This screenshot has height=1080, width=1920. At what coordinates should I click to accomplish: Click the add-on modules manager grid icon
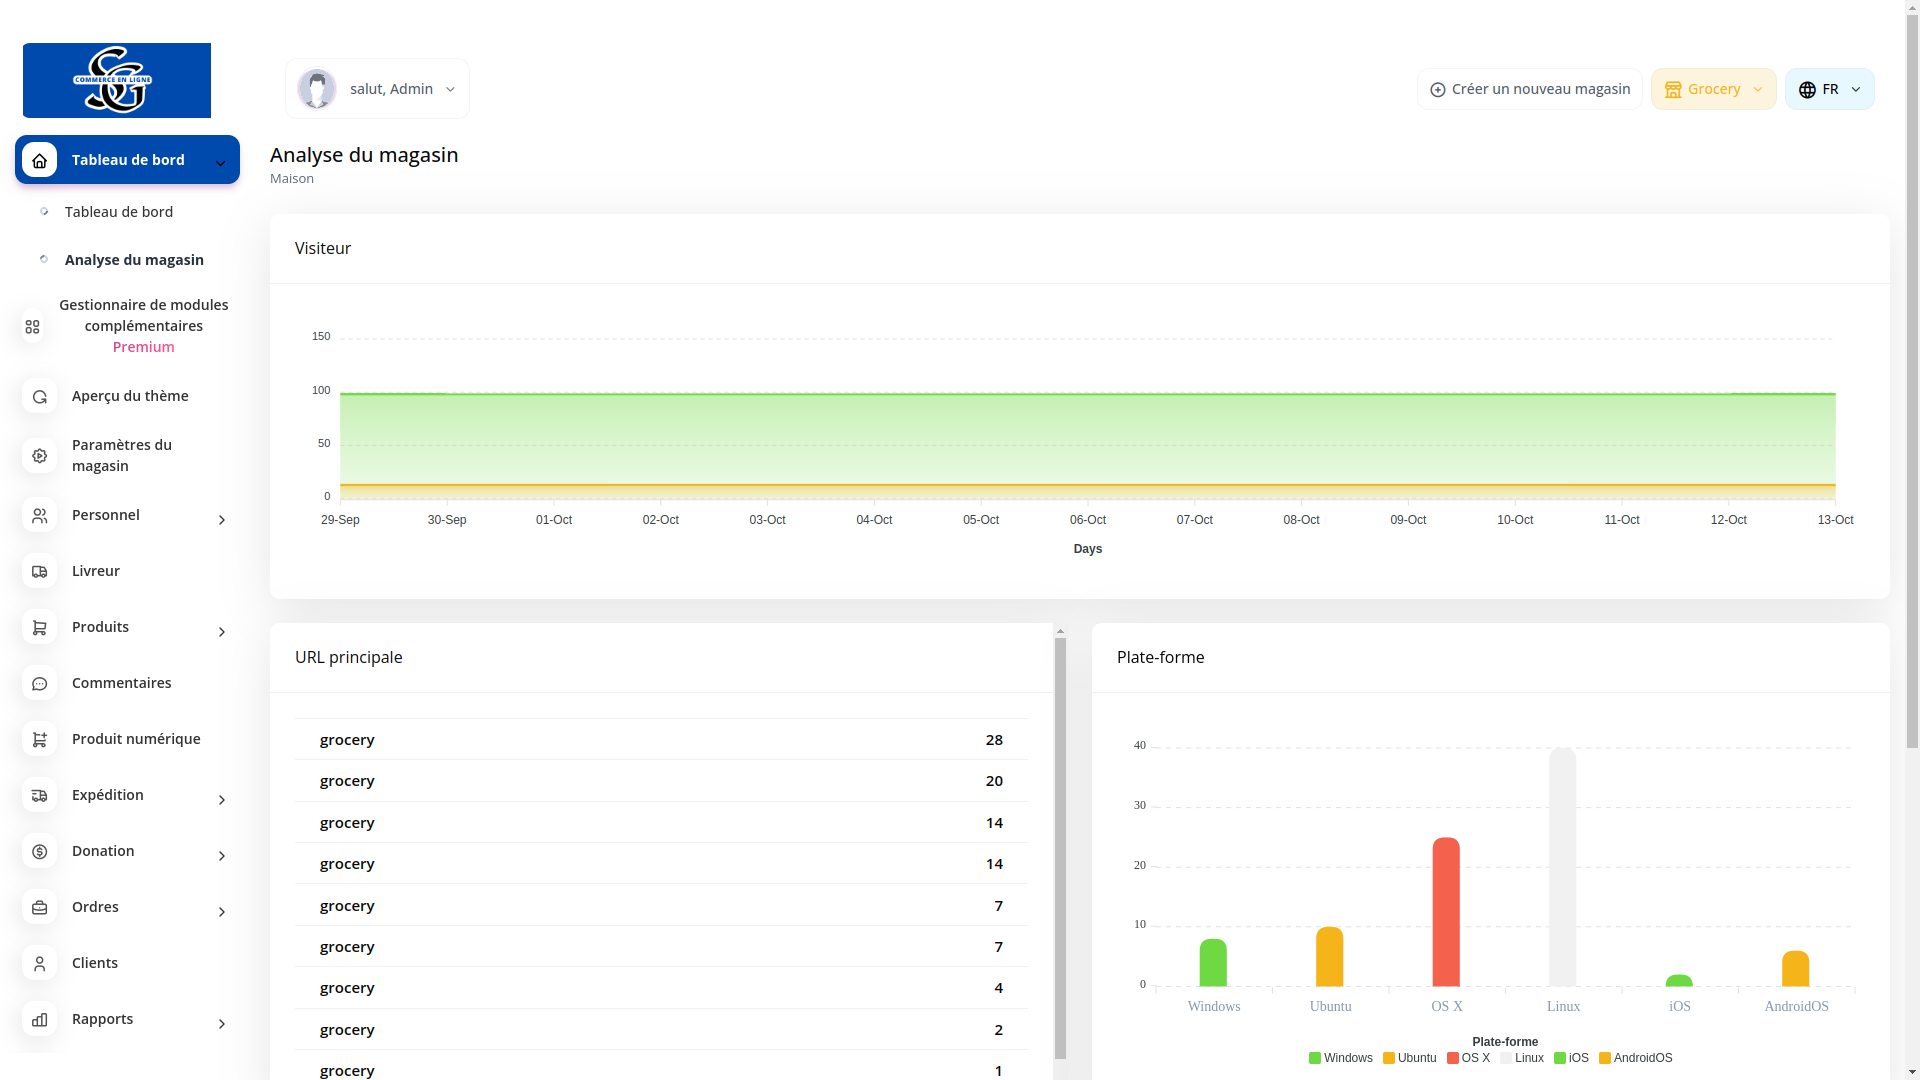[x=32, y=326]
